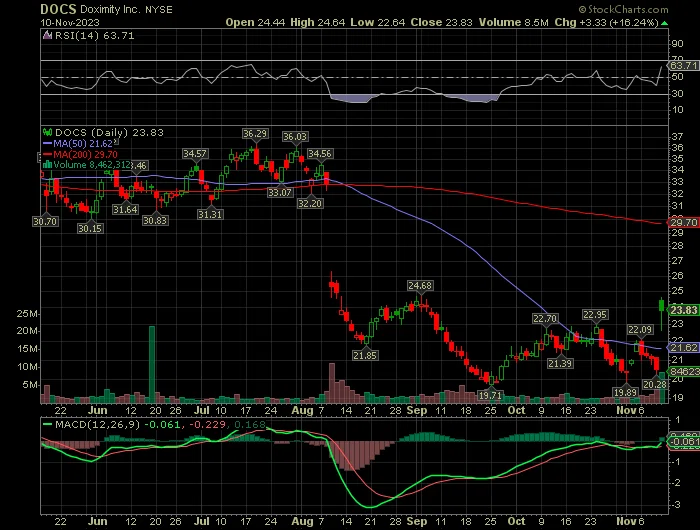Click the 5M volume axis label

click(x=30, y=384)
